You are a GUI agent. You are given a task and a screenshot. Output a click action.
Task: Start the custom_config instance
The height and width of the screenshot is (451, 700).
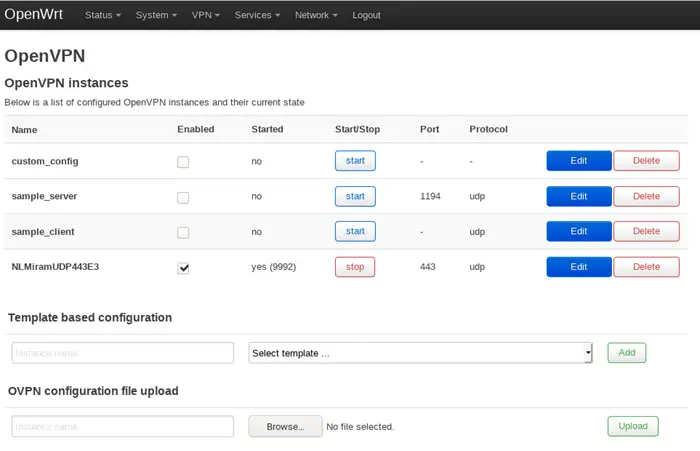pos(355,161)
